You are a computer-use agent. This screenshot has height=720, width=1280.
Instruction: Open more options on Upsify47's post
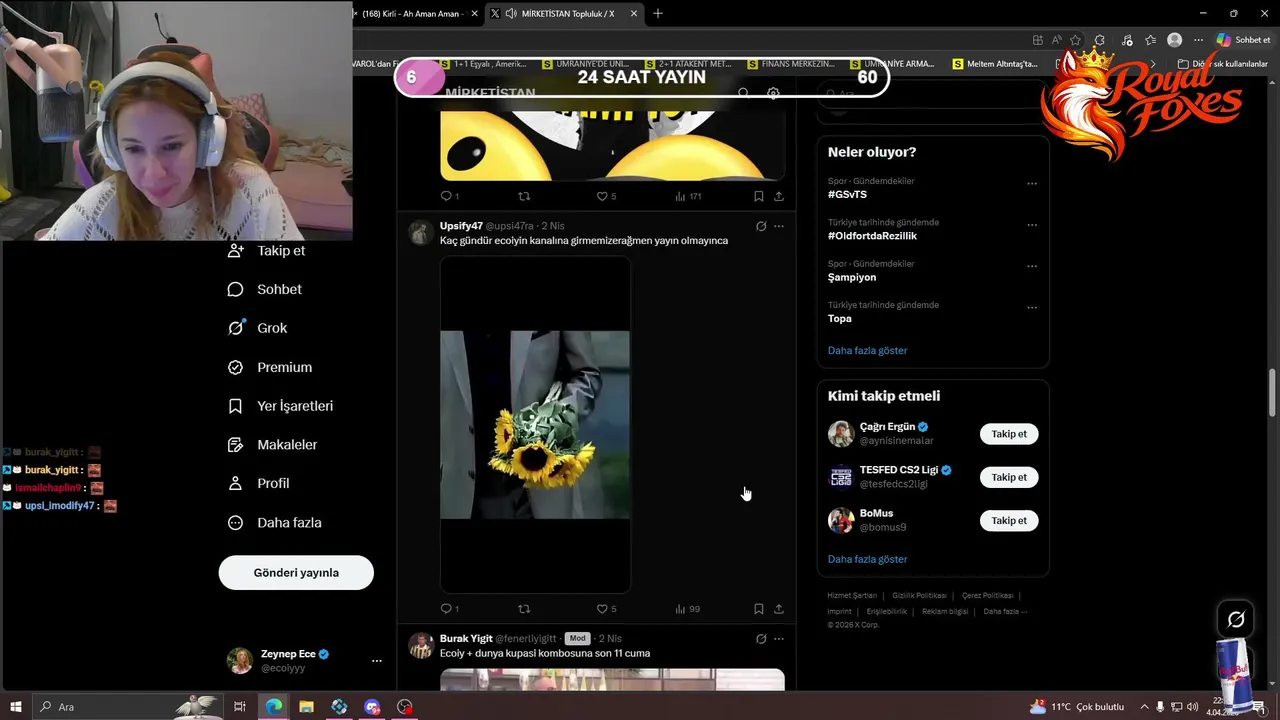pyautogui.click(x=779, y=226)
